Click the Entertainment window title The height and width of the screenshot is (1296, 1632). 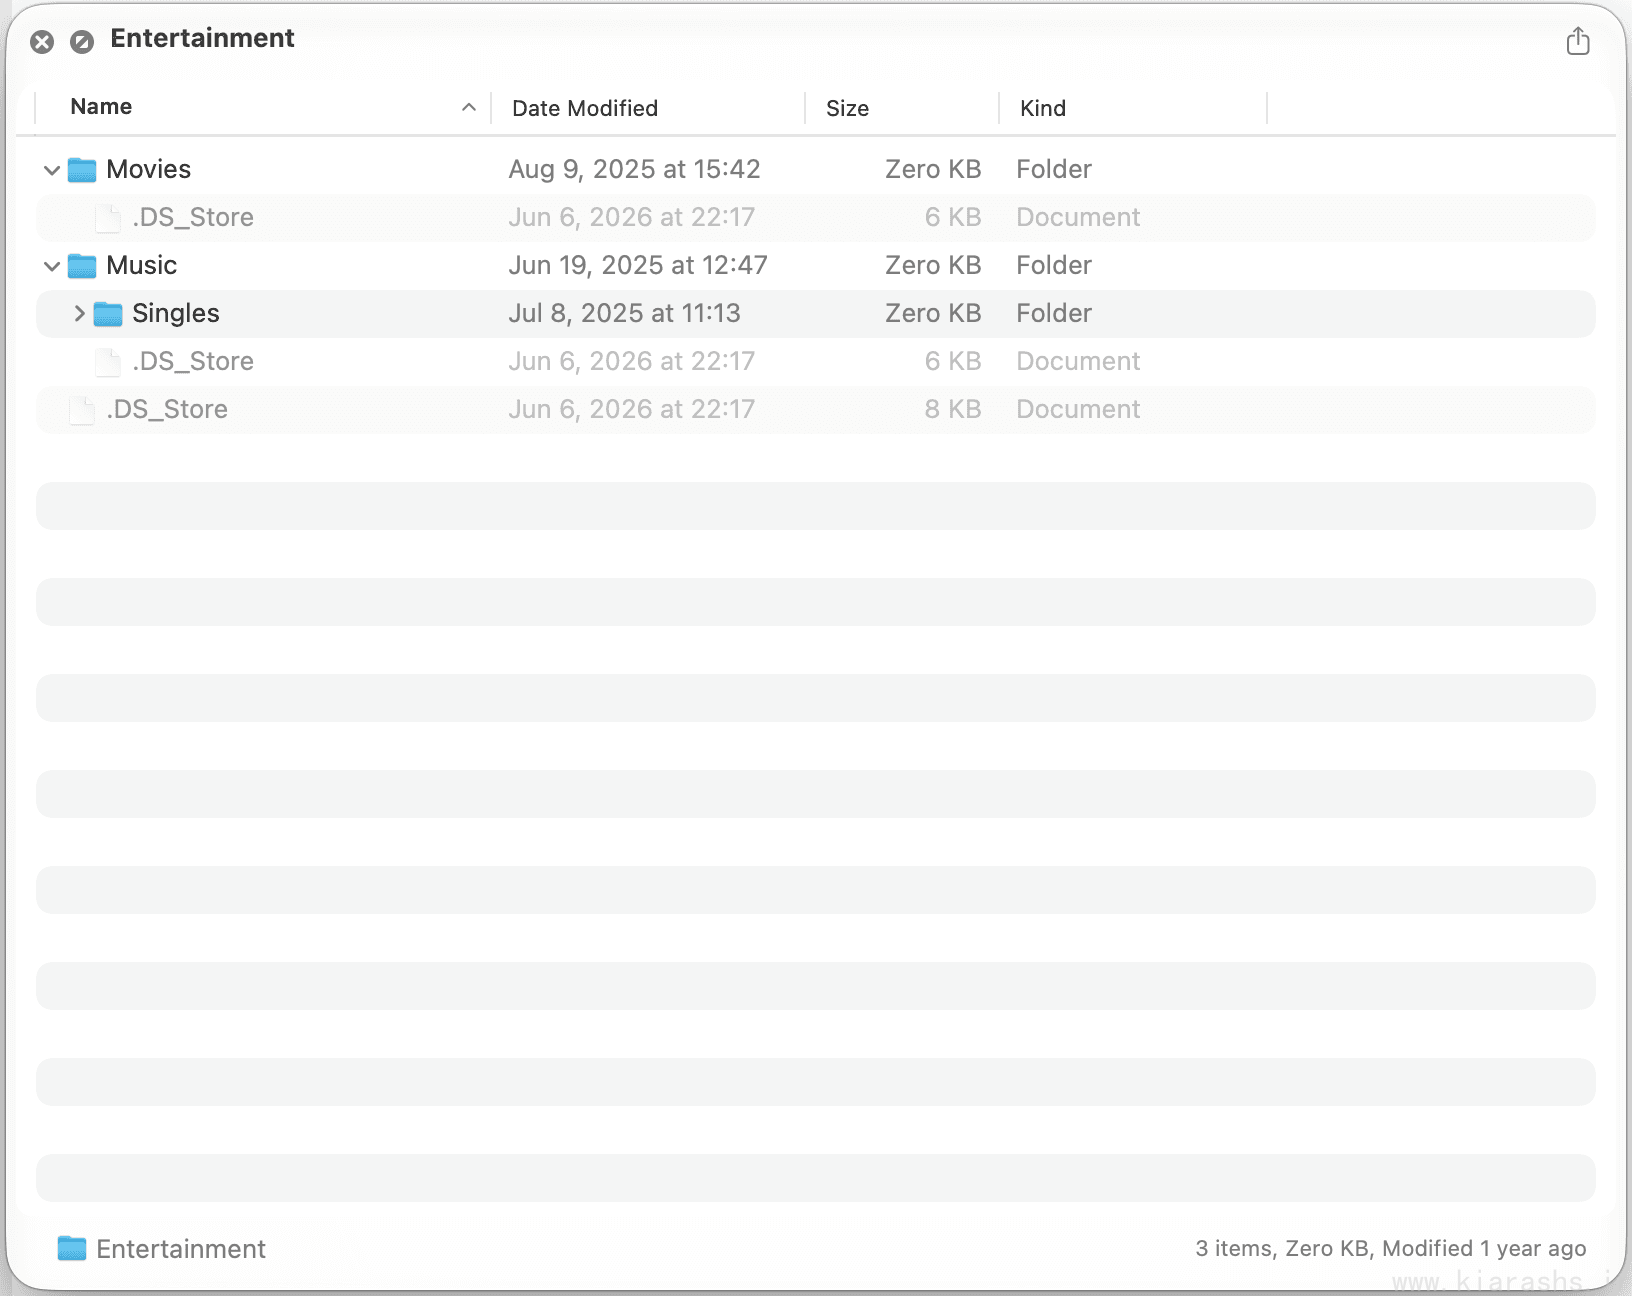tap(202, 38)
